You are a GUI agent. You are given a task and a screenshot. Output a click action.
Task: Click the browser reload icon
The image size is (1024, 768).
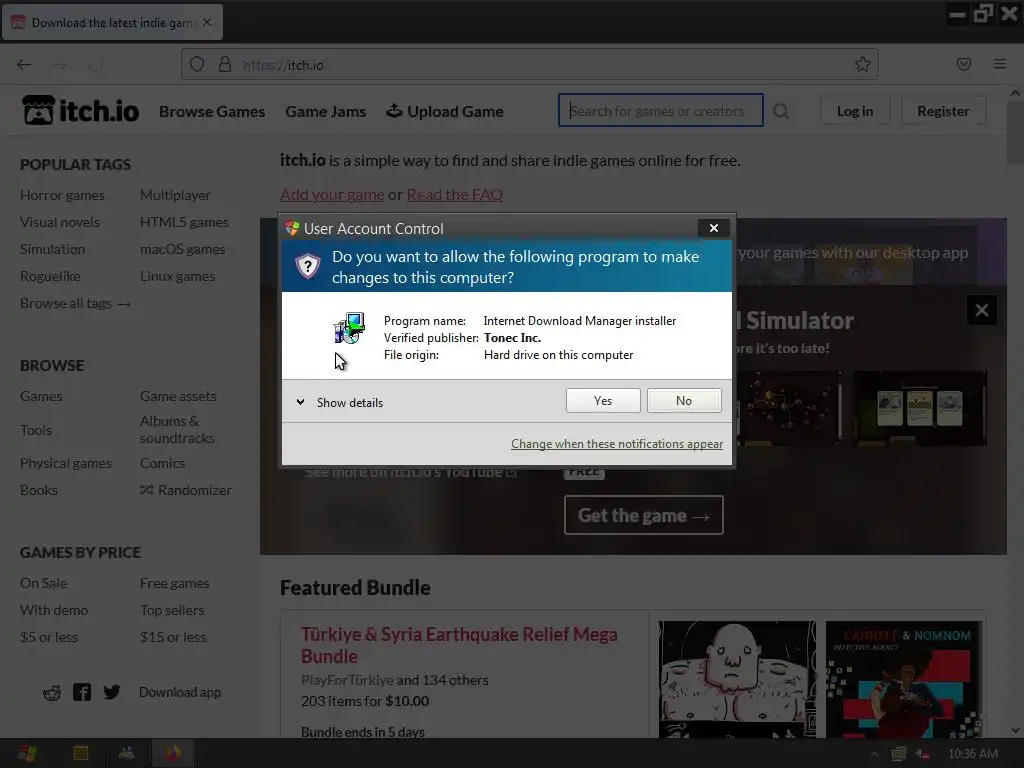[x=95, y=65]
